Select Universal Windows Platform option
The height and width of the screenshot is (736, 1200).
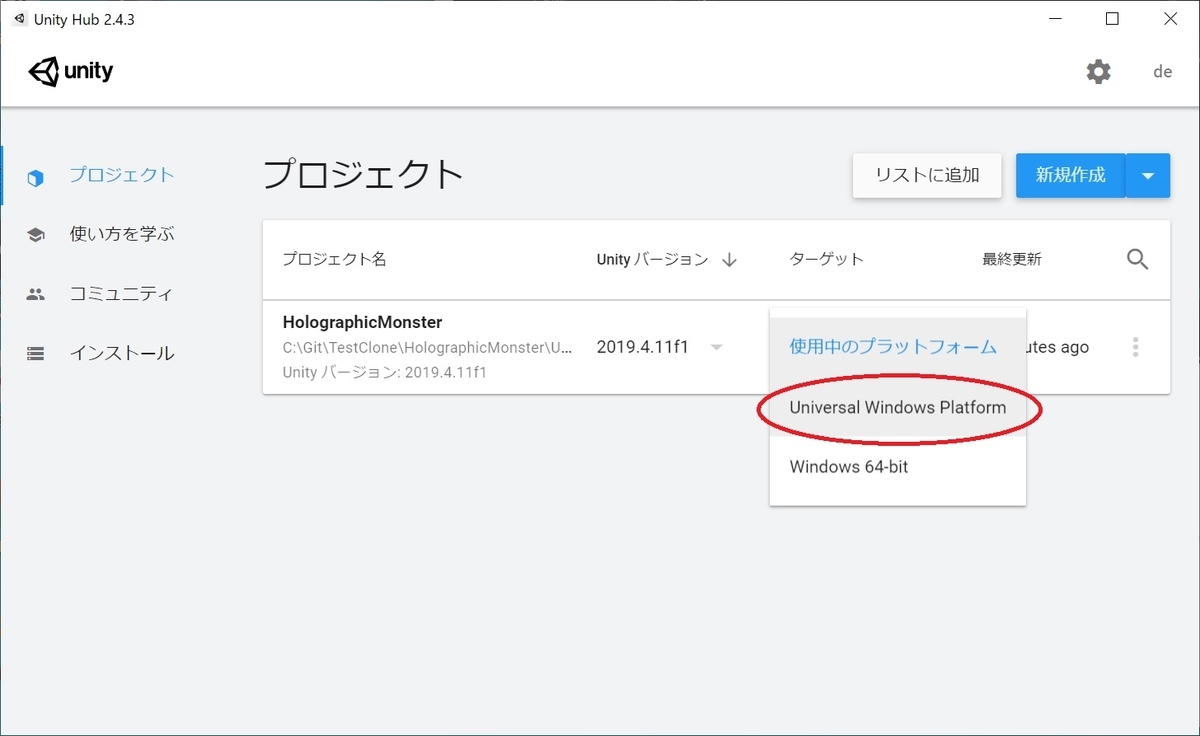[x=897, y=407]
